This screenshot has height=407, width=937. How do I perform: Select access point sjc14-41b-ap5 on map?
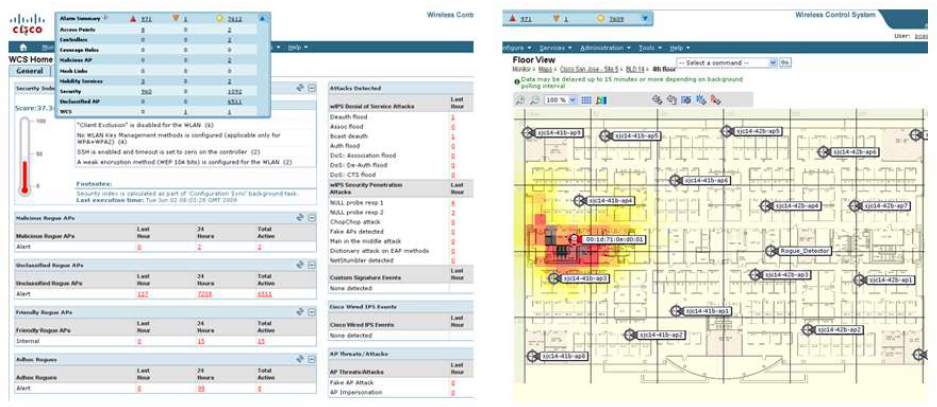coord(630,136)
